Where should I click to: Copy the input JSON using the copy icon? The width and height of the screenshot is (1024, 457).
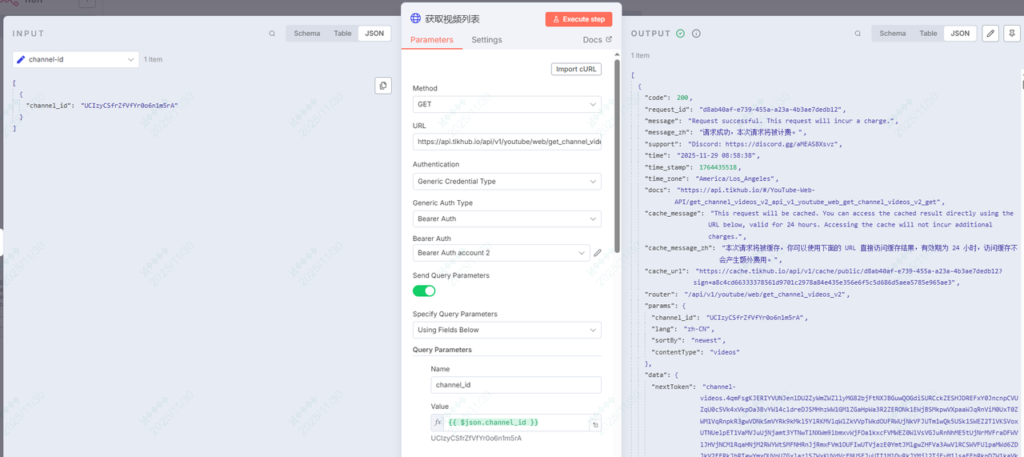coord(382,86)
